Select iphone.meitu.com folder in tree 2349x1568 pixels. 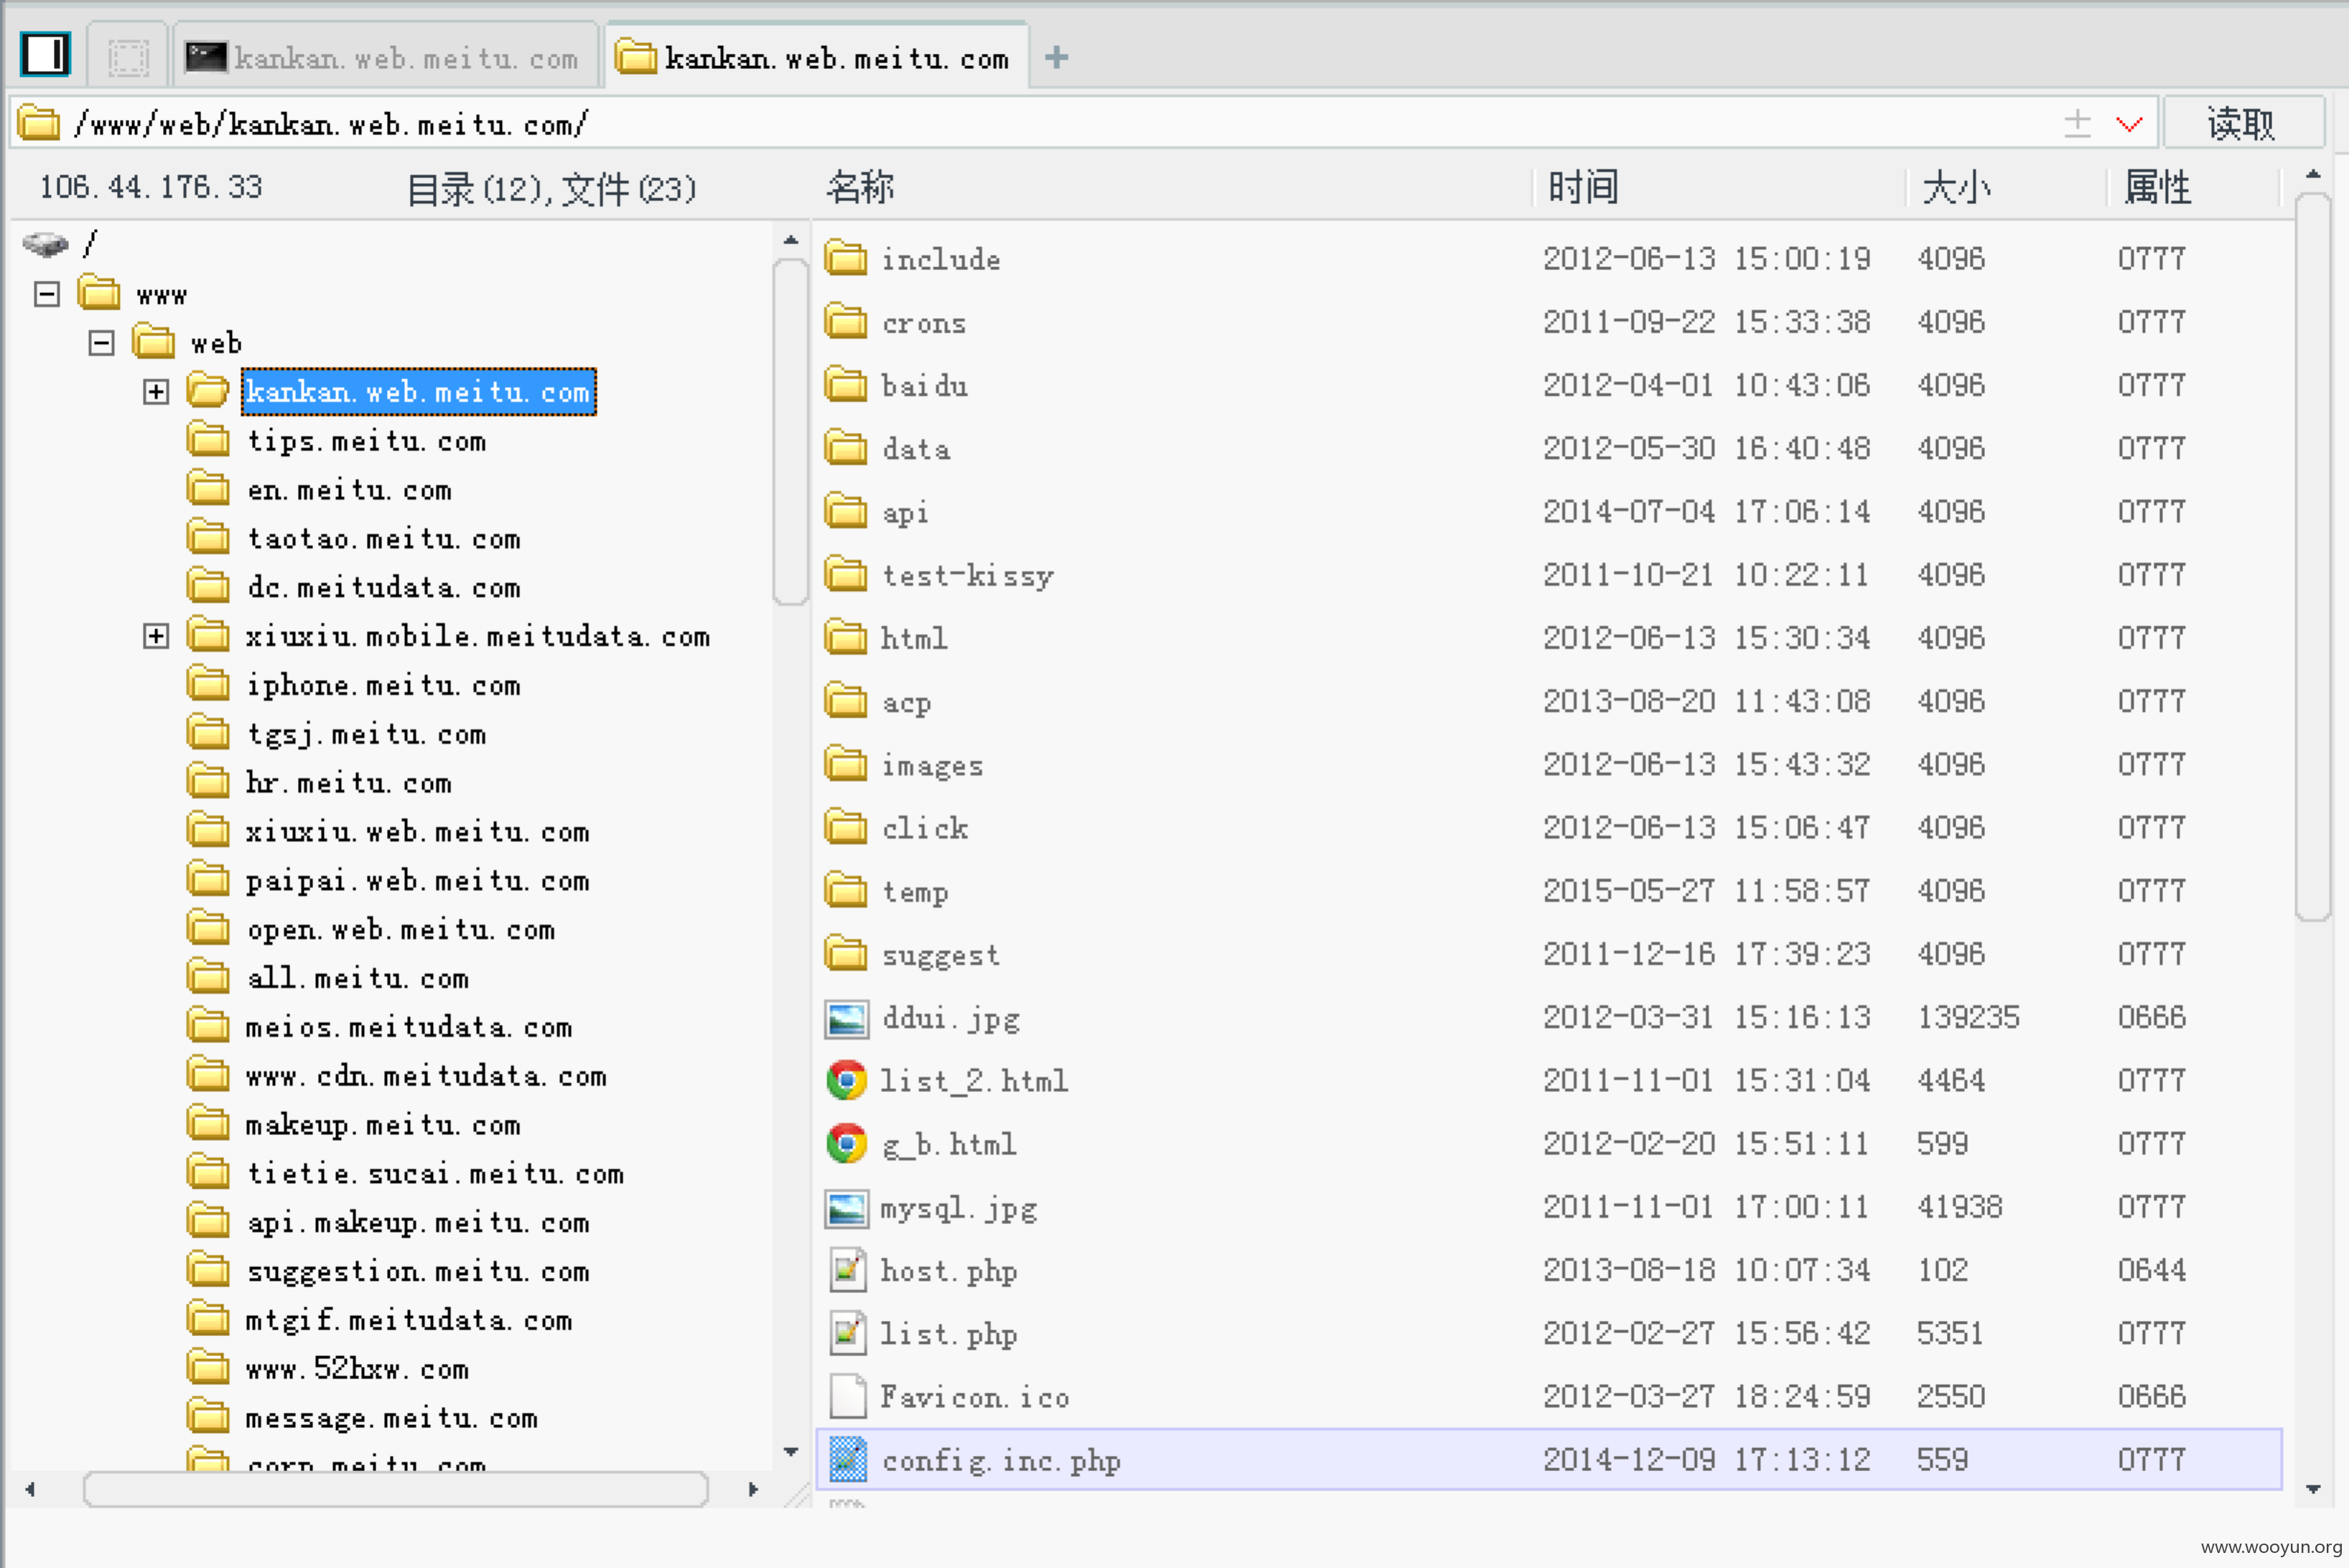384,685
